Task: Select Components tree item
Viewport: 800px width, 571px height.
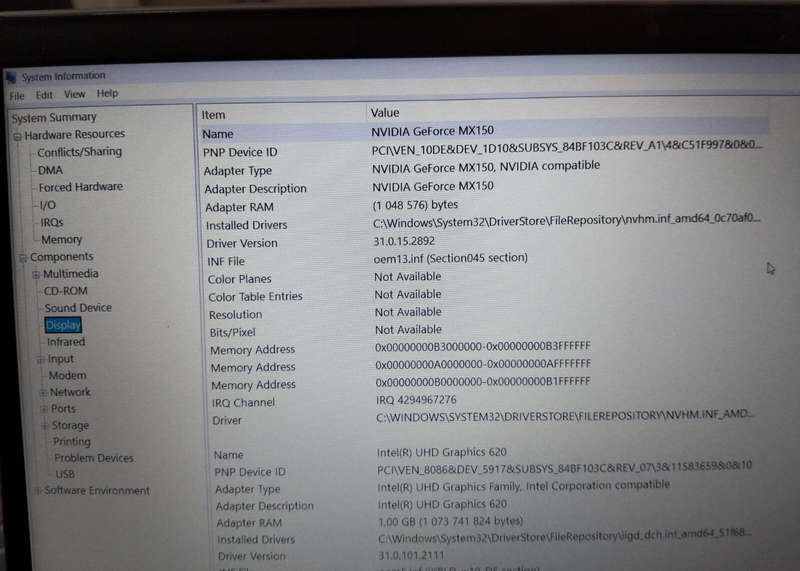Action: coord(61,257)
